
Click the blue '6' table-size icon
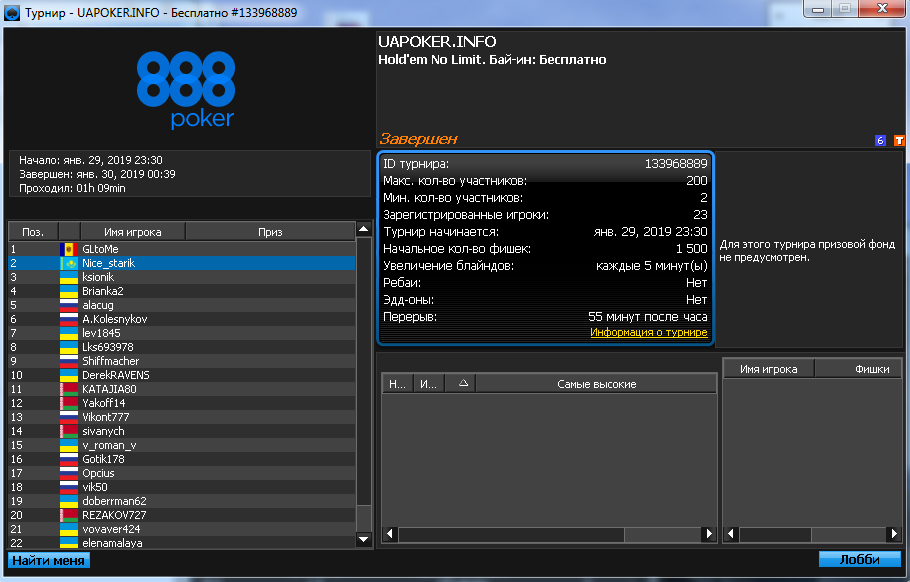tap(880, 140)
